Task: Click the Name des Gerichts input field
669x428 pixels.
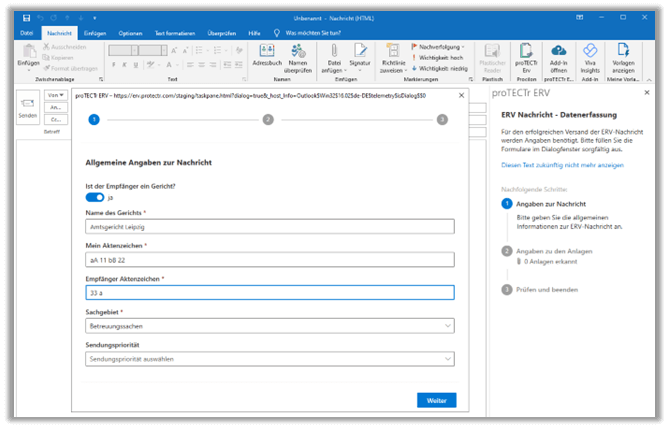Action: [x=269, y=227]
